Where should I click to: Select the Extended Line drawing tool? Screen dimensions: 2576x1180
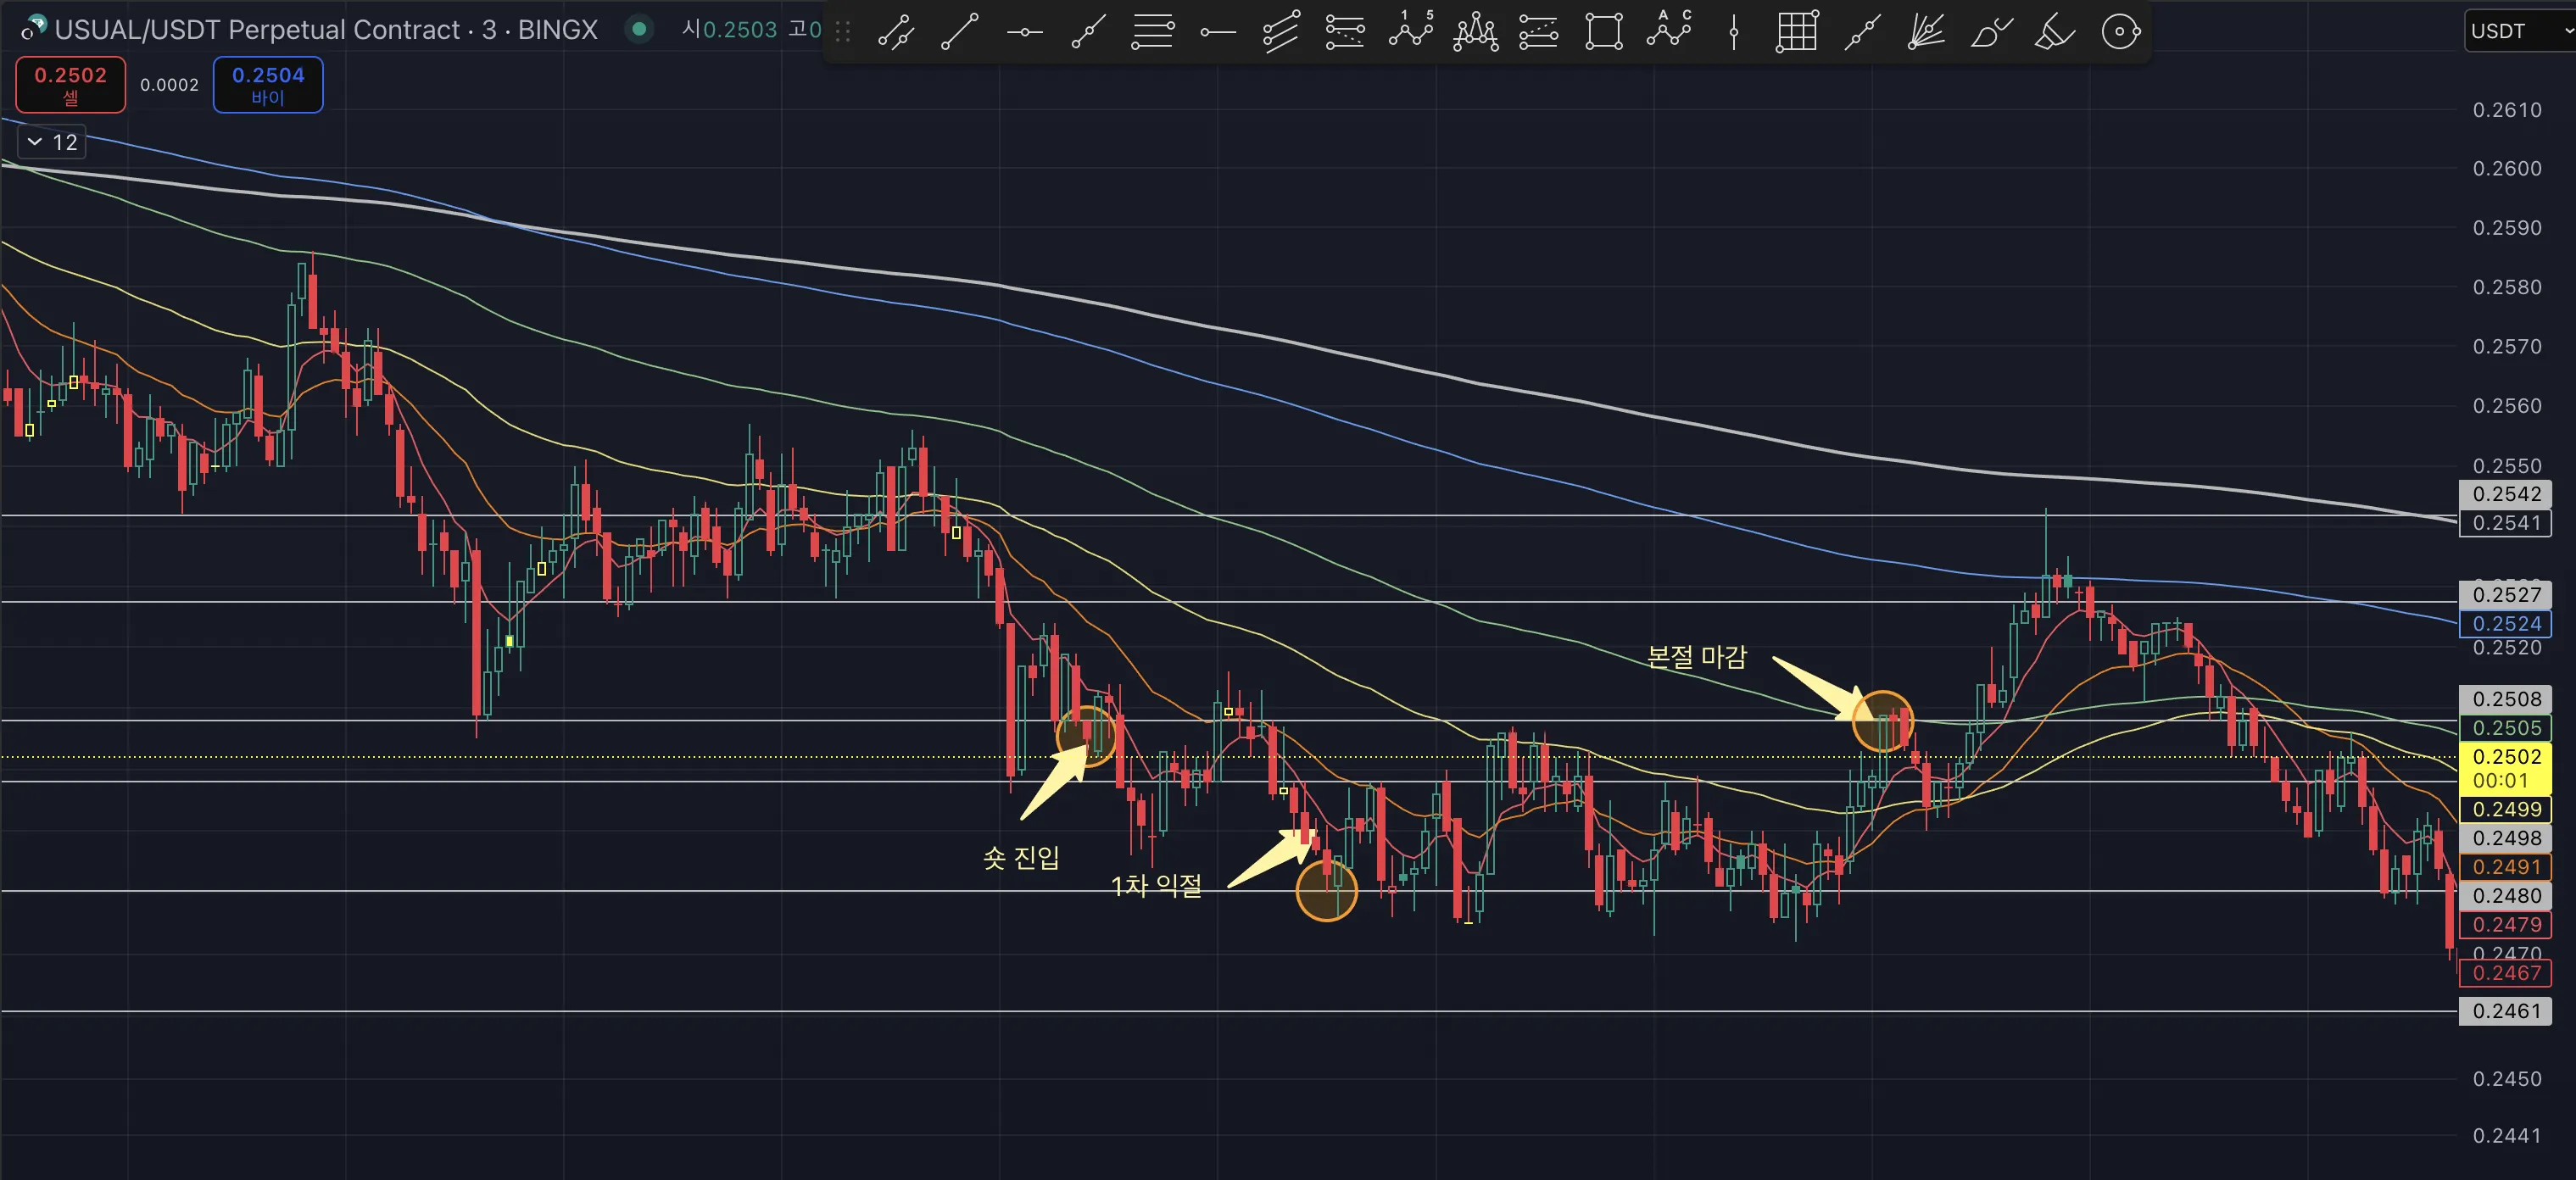[1861, 32]
